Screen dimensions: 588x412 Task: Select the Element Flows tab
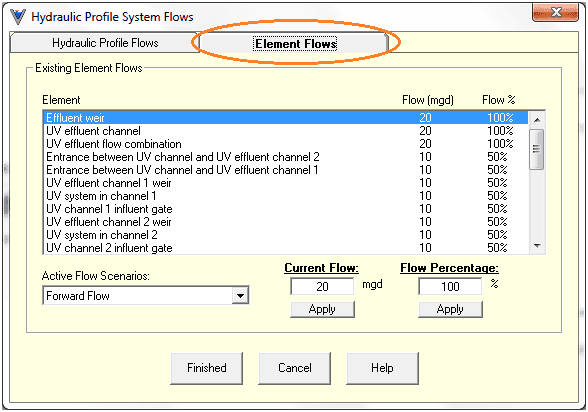click(x=294, y=43)
